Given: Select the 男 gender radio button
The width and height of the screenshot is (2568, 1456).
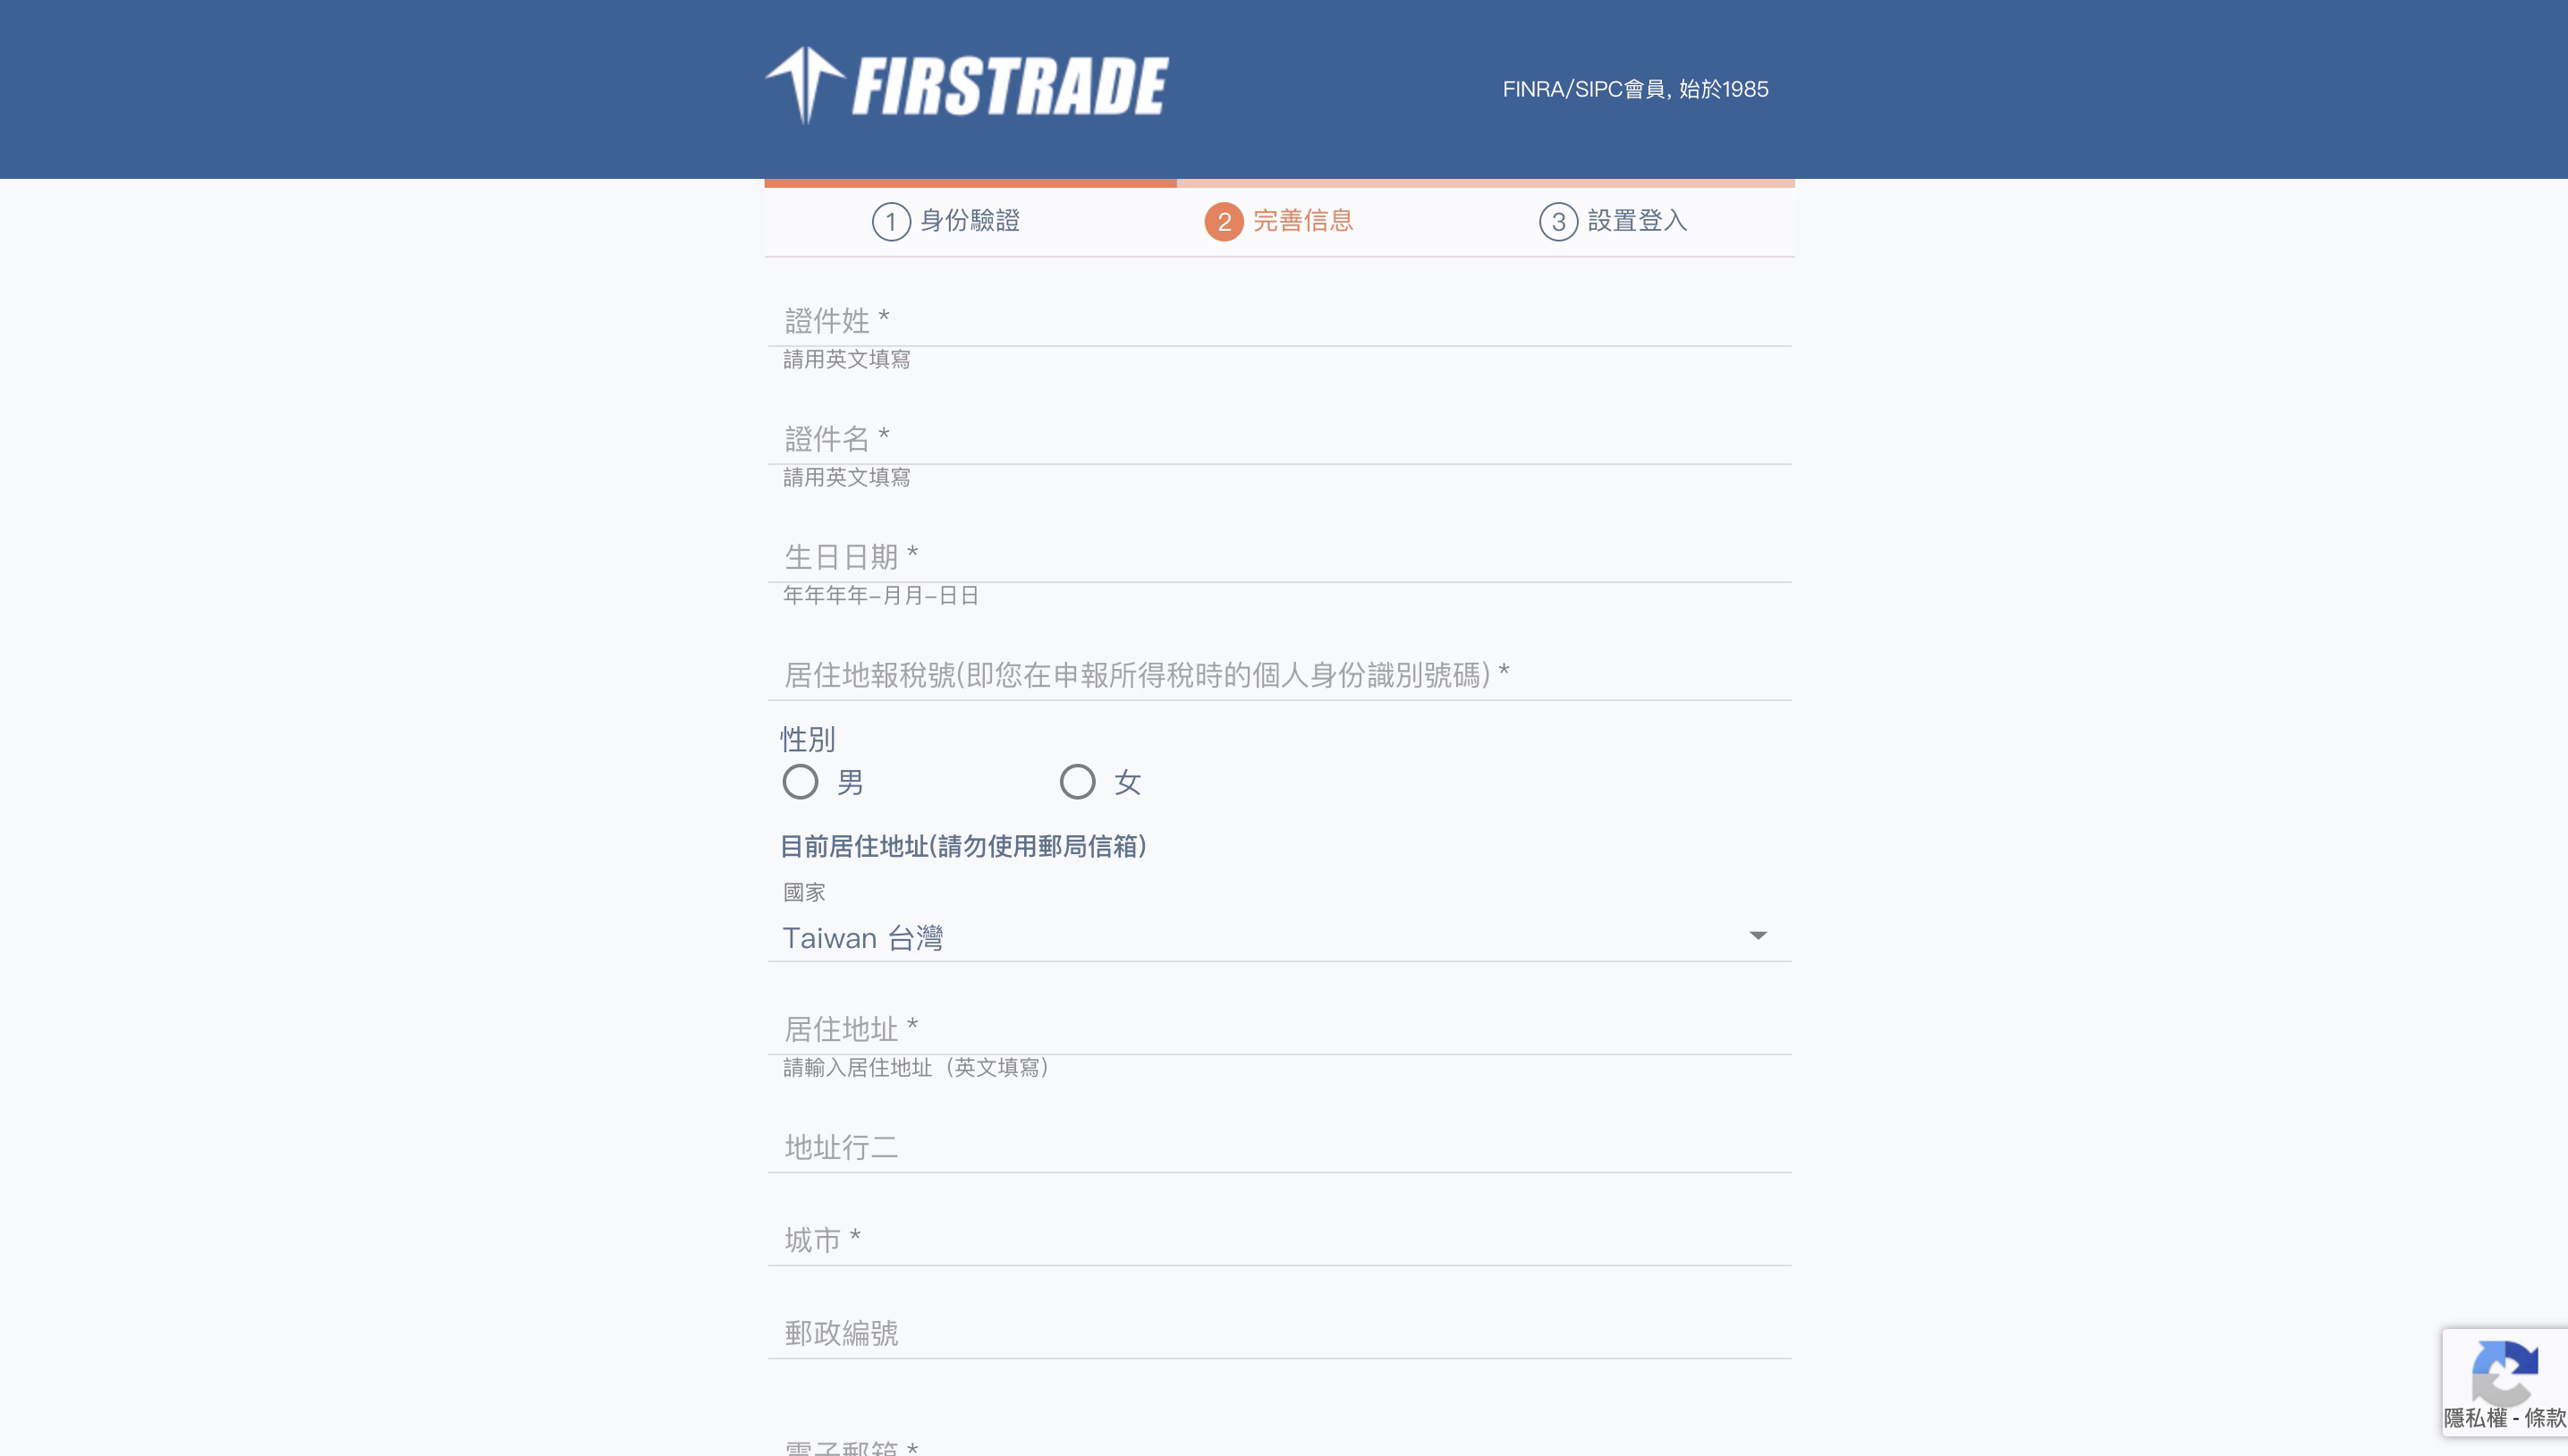Looking at the screenshot, I should tap(800, 782).
